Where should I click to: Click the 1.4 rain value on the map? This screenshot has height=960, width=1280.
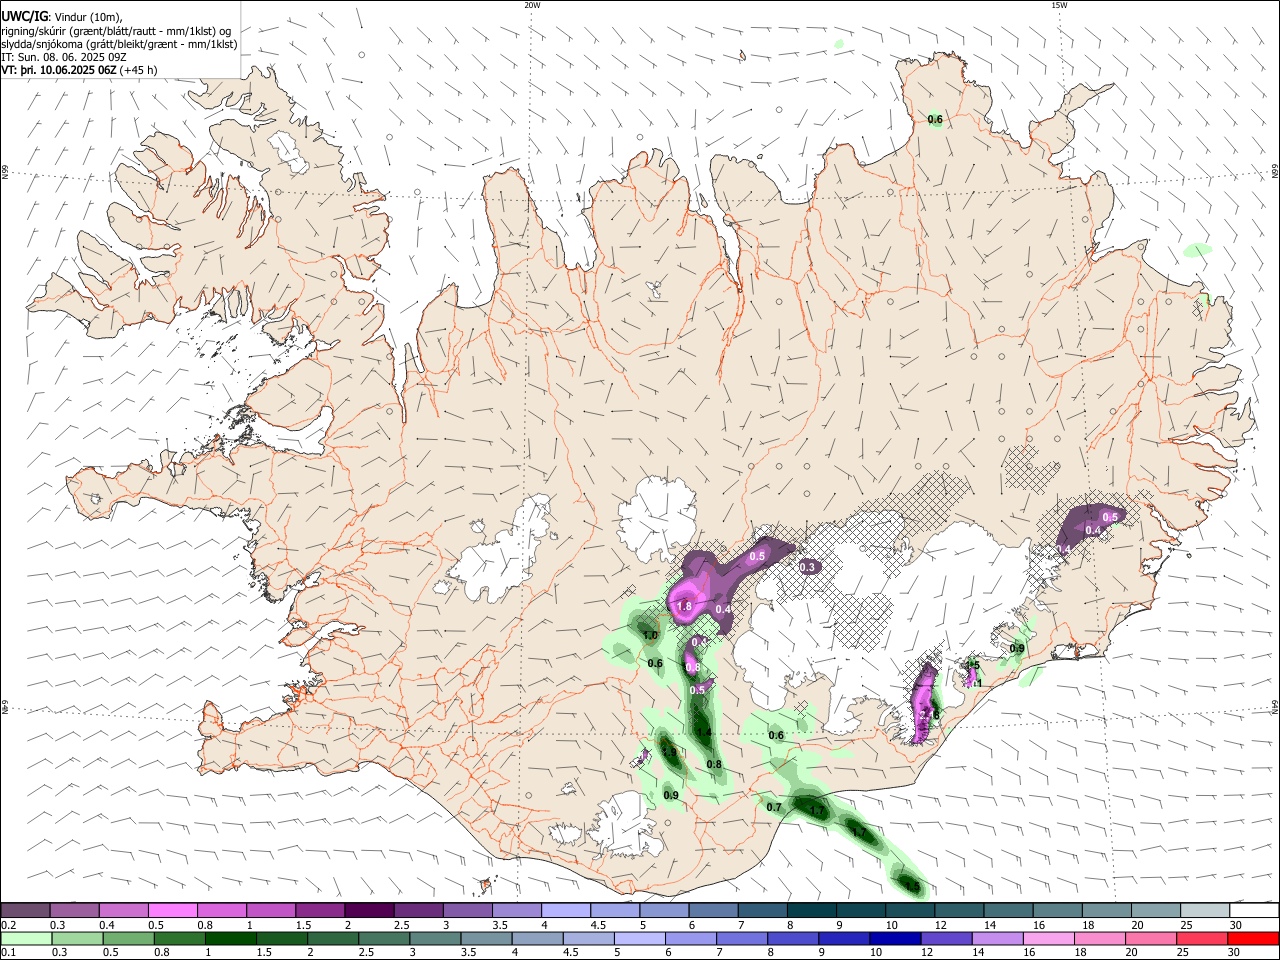point(704,733)
